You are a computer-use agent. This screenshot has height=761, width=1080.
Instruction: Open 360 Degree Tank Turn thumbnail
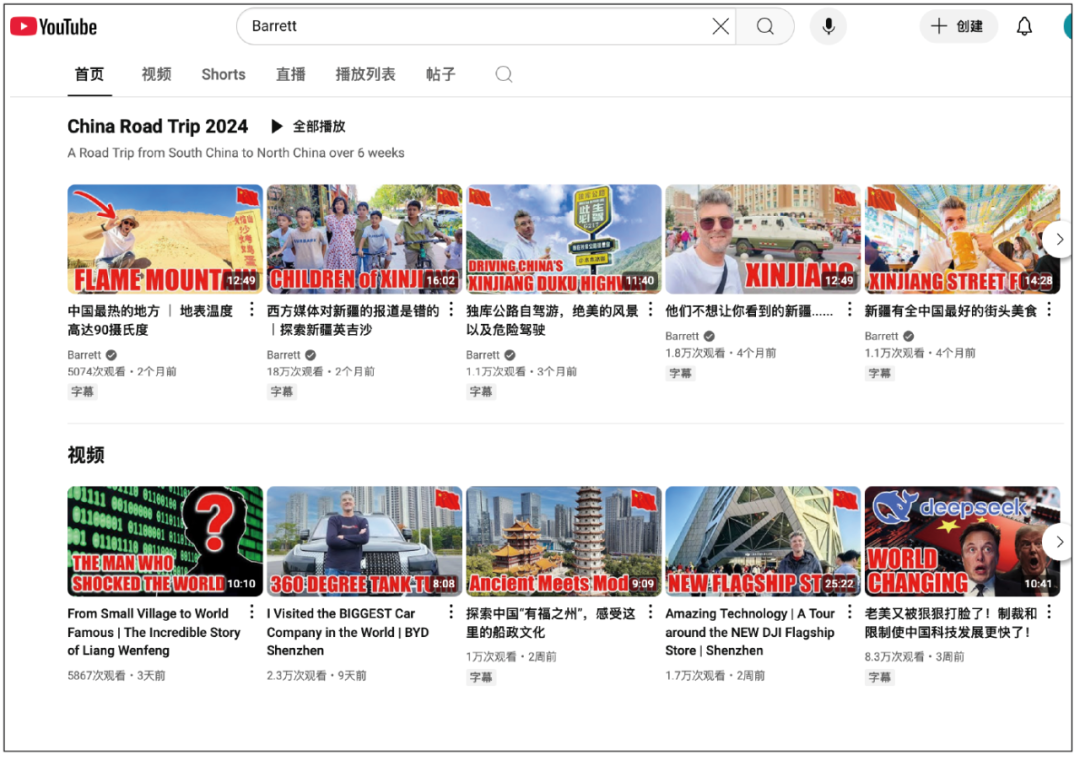pyautogui.click(x=364, y=541)
